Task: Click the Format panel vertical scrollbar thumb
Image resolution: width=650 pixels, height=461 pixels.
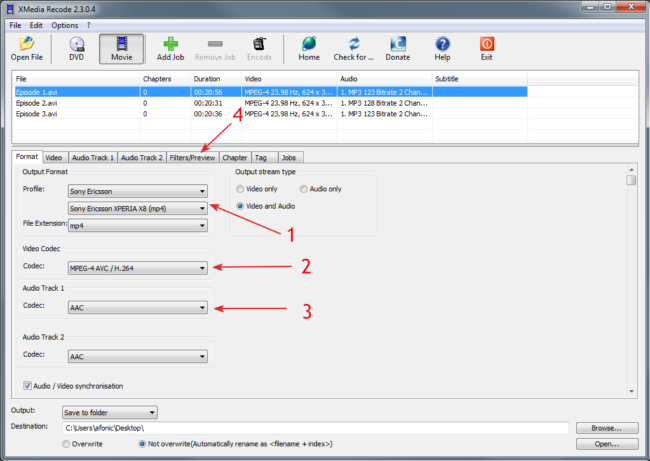Action: pyautogui.click(x=631, y=180)
